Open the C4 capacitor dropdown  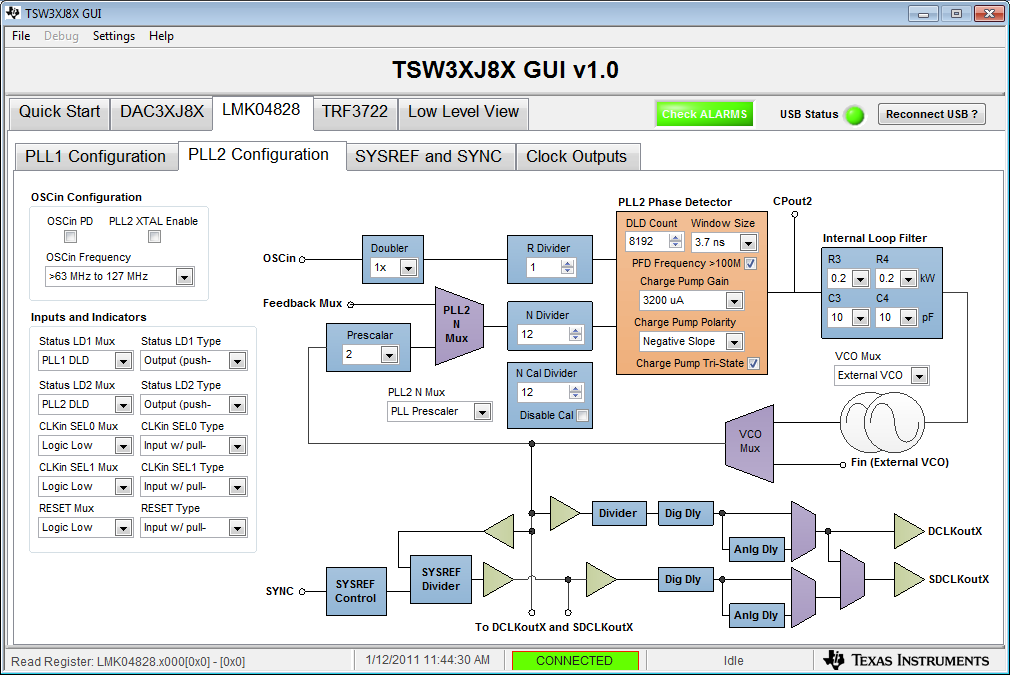pyautogui.click(x=908, y=318)
